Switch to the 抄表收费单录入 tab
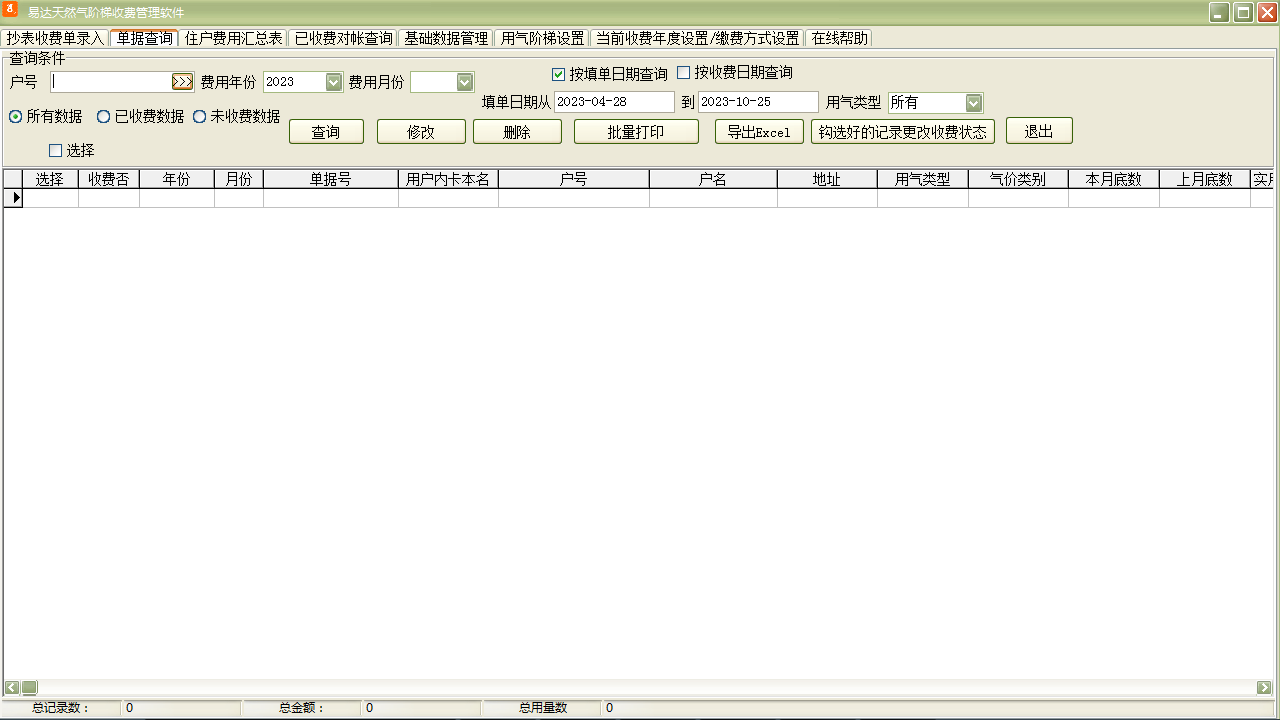 55,38
